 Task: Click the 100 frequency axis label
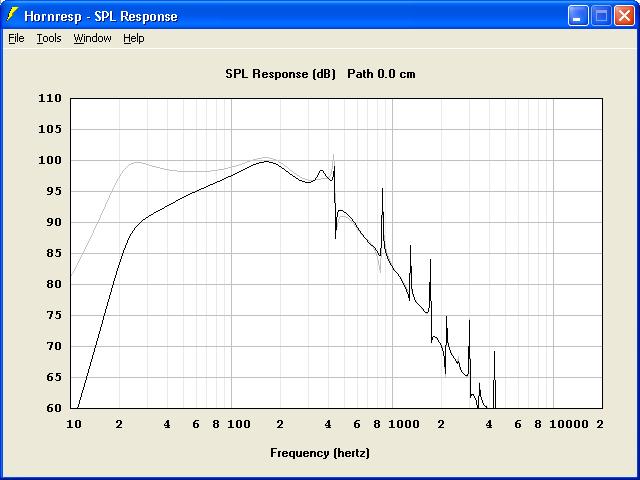pos(239,424)
